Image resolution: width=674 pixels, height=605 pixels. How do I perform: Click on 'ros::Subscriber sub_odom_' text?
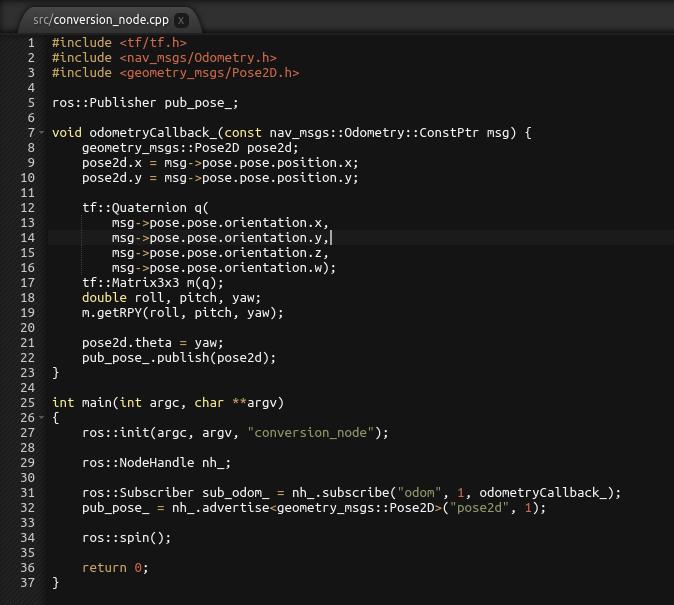(175, 493)
